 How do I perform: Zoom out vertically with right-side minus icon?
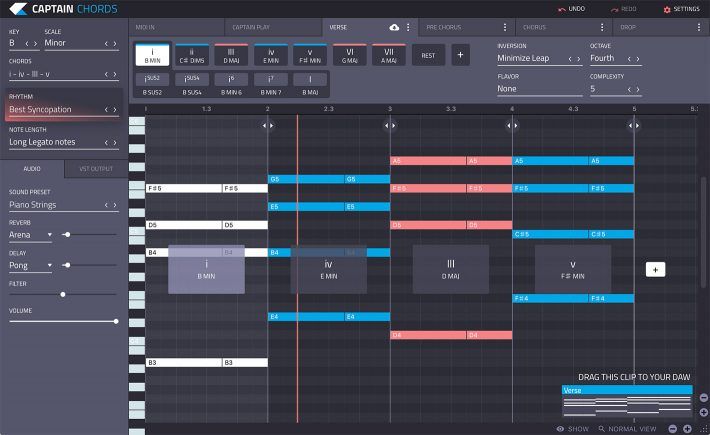pyautogui.click(x=704, y=398)
